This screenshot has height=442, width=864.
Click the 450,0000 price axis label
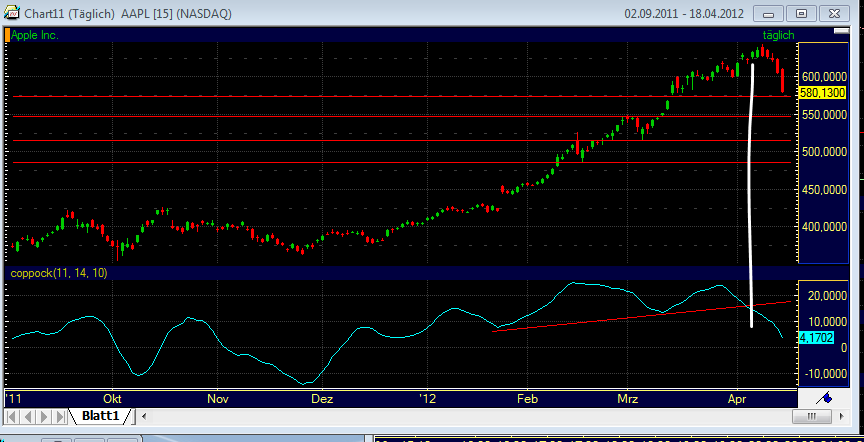[822, 190]
